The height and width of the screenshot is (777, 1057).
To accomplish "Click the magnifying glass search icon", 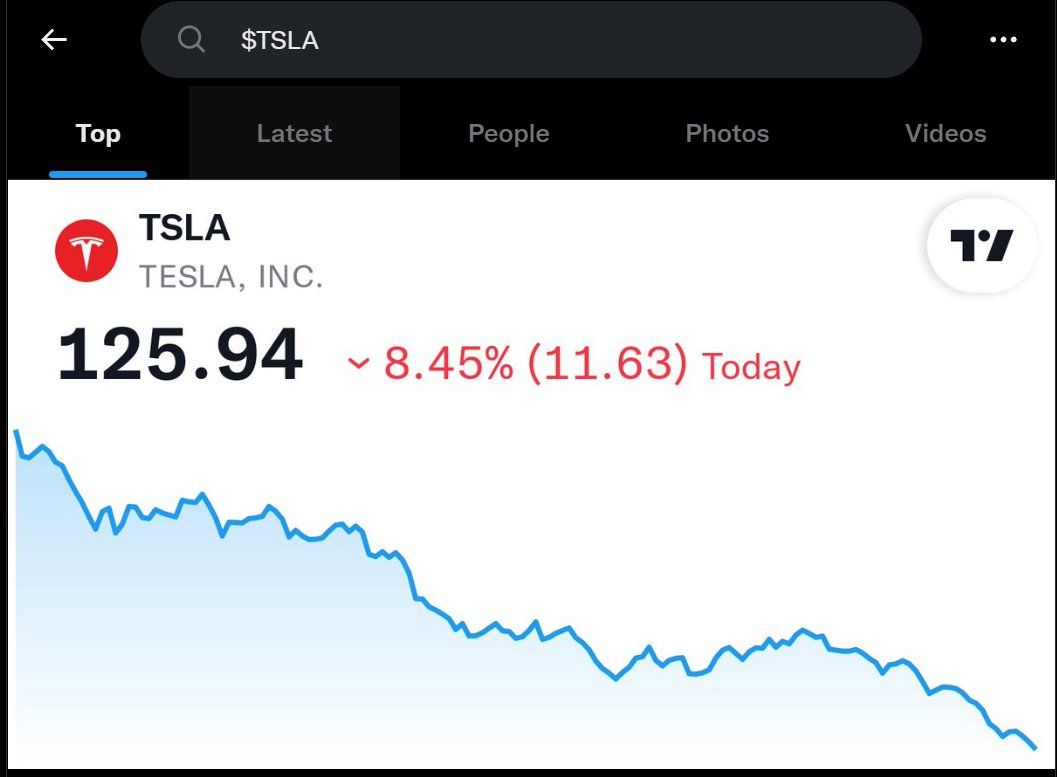I will click(x=190, y=40).
